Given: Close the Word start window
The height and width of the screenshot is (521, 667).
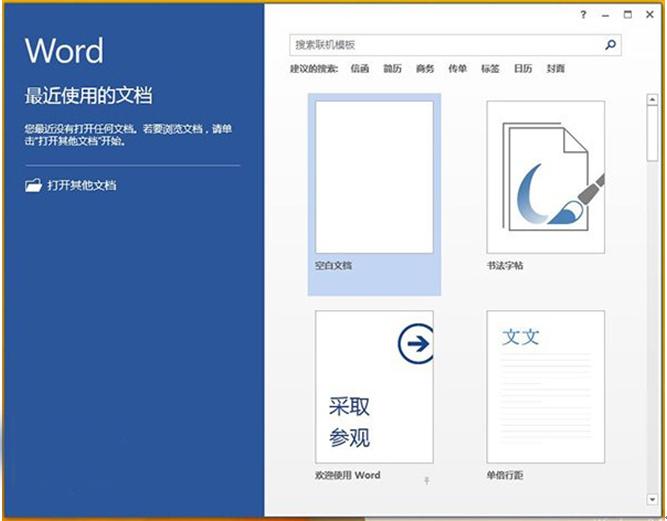Looking at the screenshot, I should (651, 15).
